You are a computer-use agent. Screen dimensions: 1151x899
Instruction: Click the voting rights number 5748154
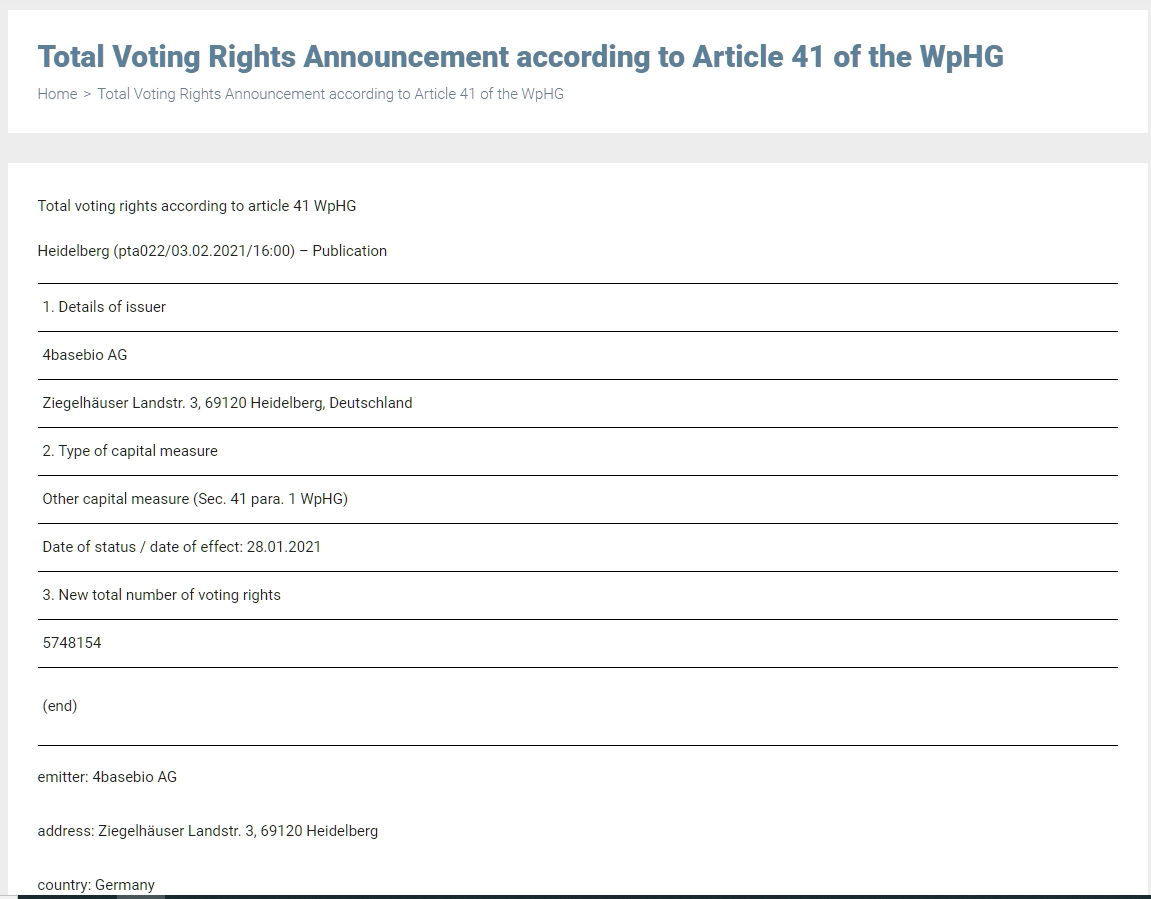72,643
